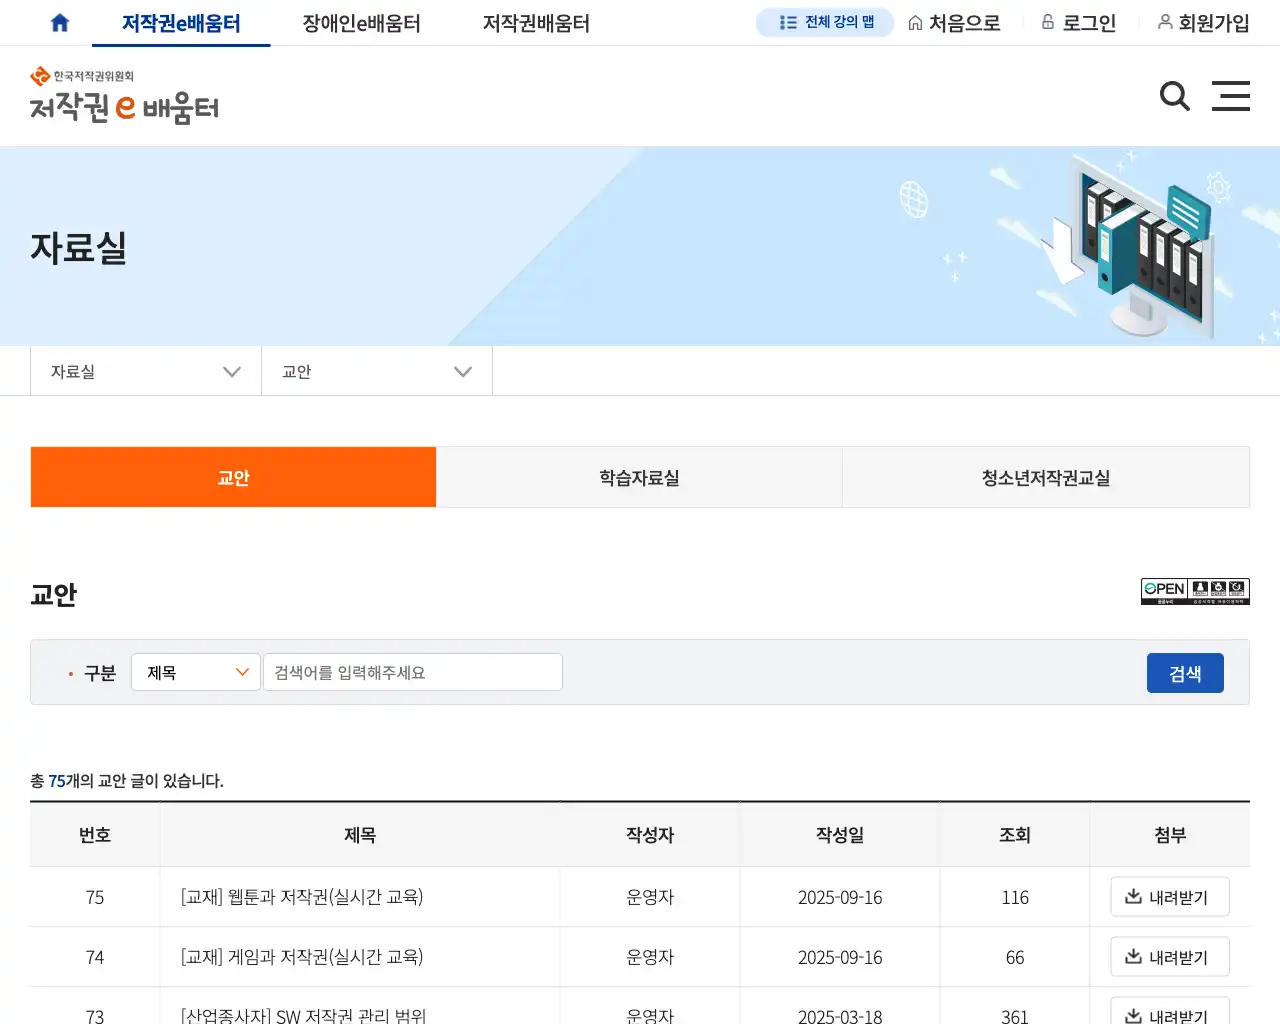
Task: Open the hamburger menu icon
Action: pos(1231,96)
